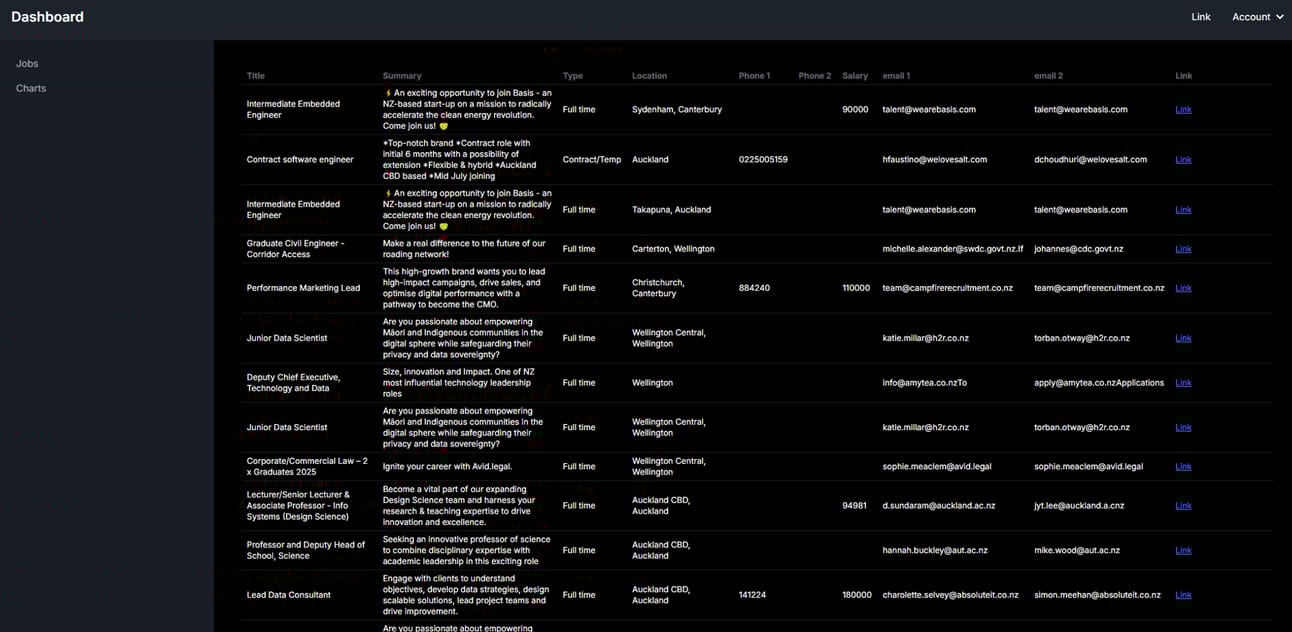Select the salary value 90000

coord(855,110)
